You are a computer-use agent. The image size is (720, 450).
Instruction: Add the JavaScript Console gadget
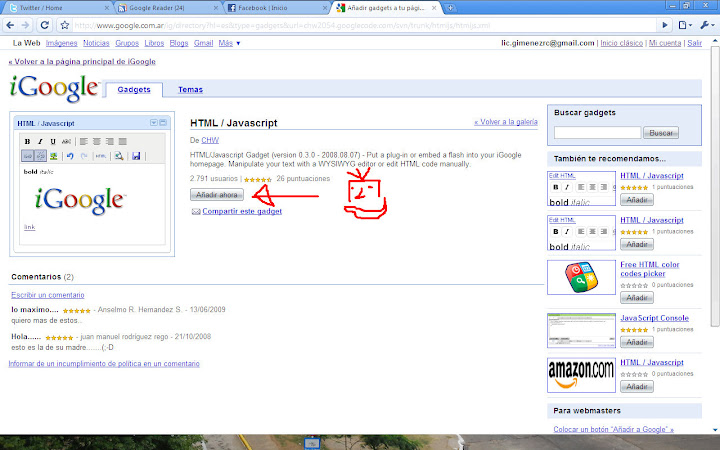click(637, 342)
